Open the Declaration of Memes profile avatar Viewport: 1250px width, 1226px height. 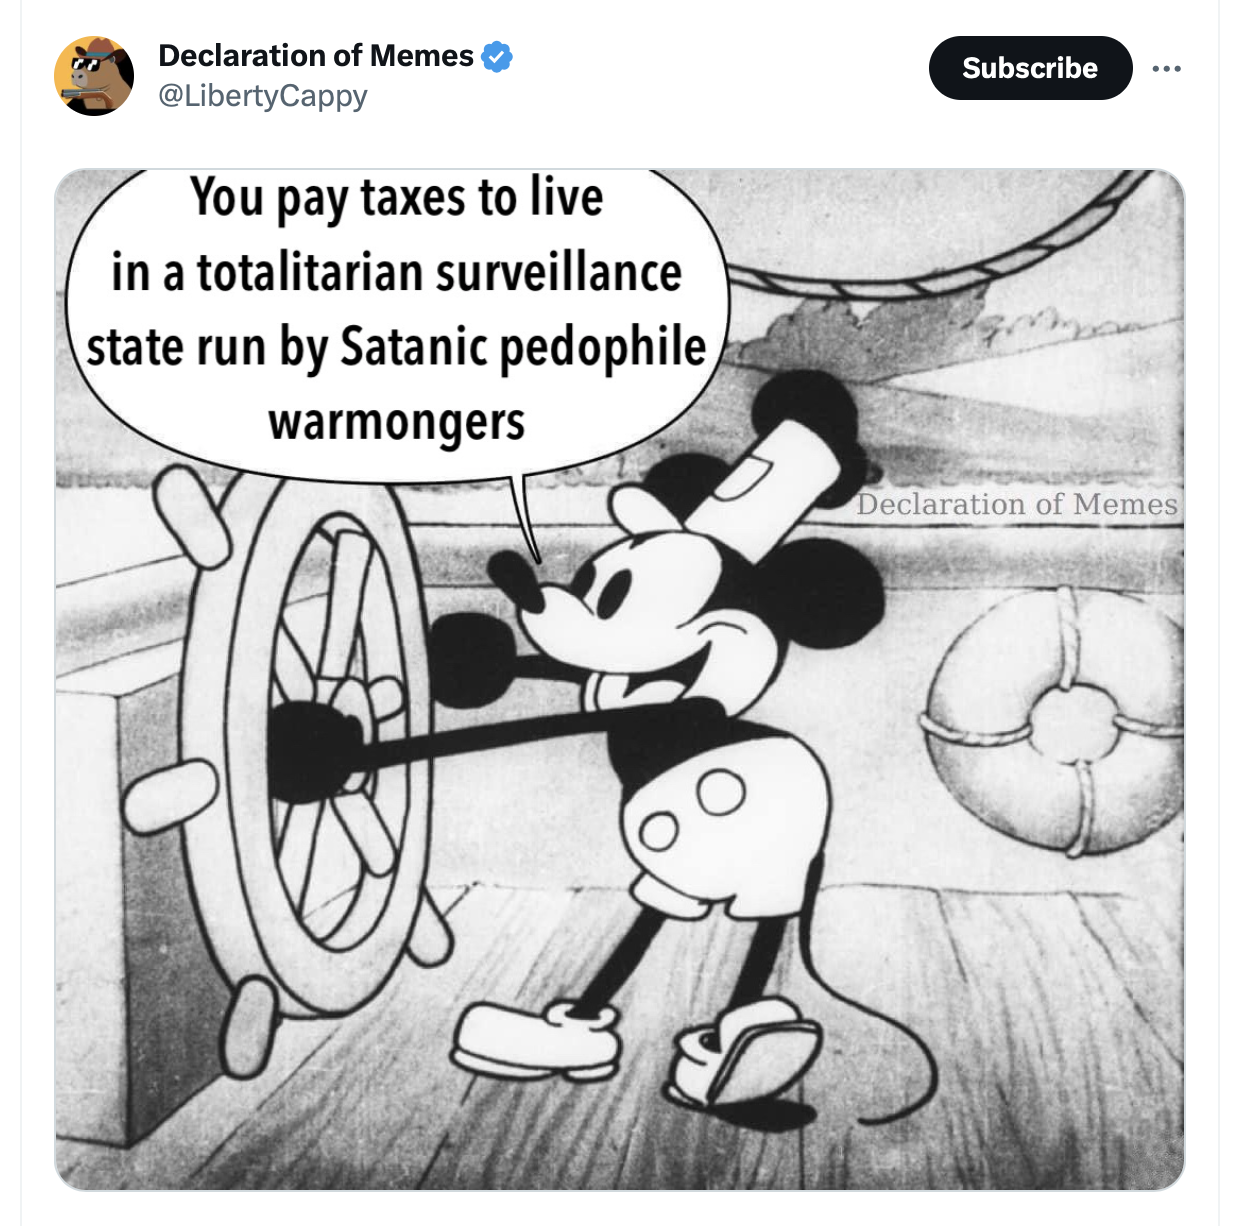click(x=94, y=76)
